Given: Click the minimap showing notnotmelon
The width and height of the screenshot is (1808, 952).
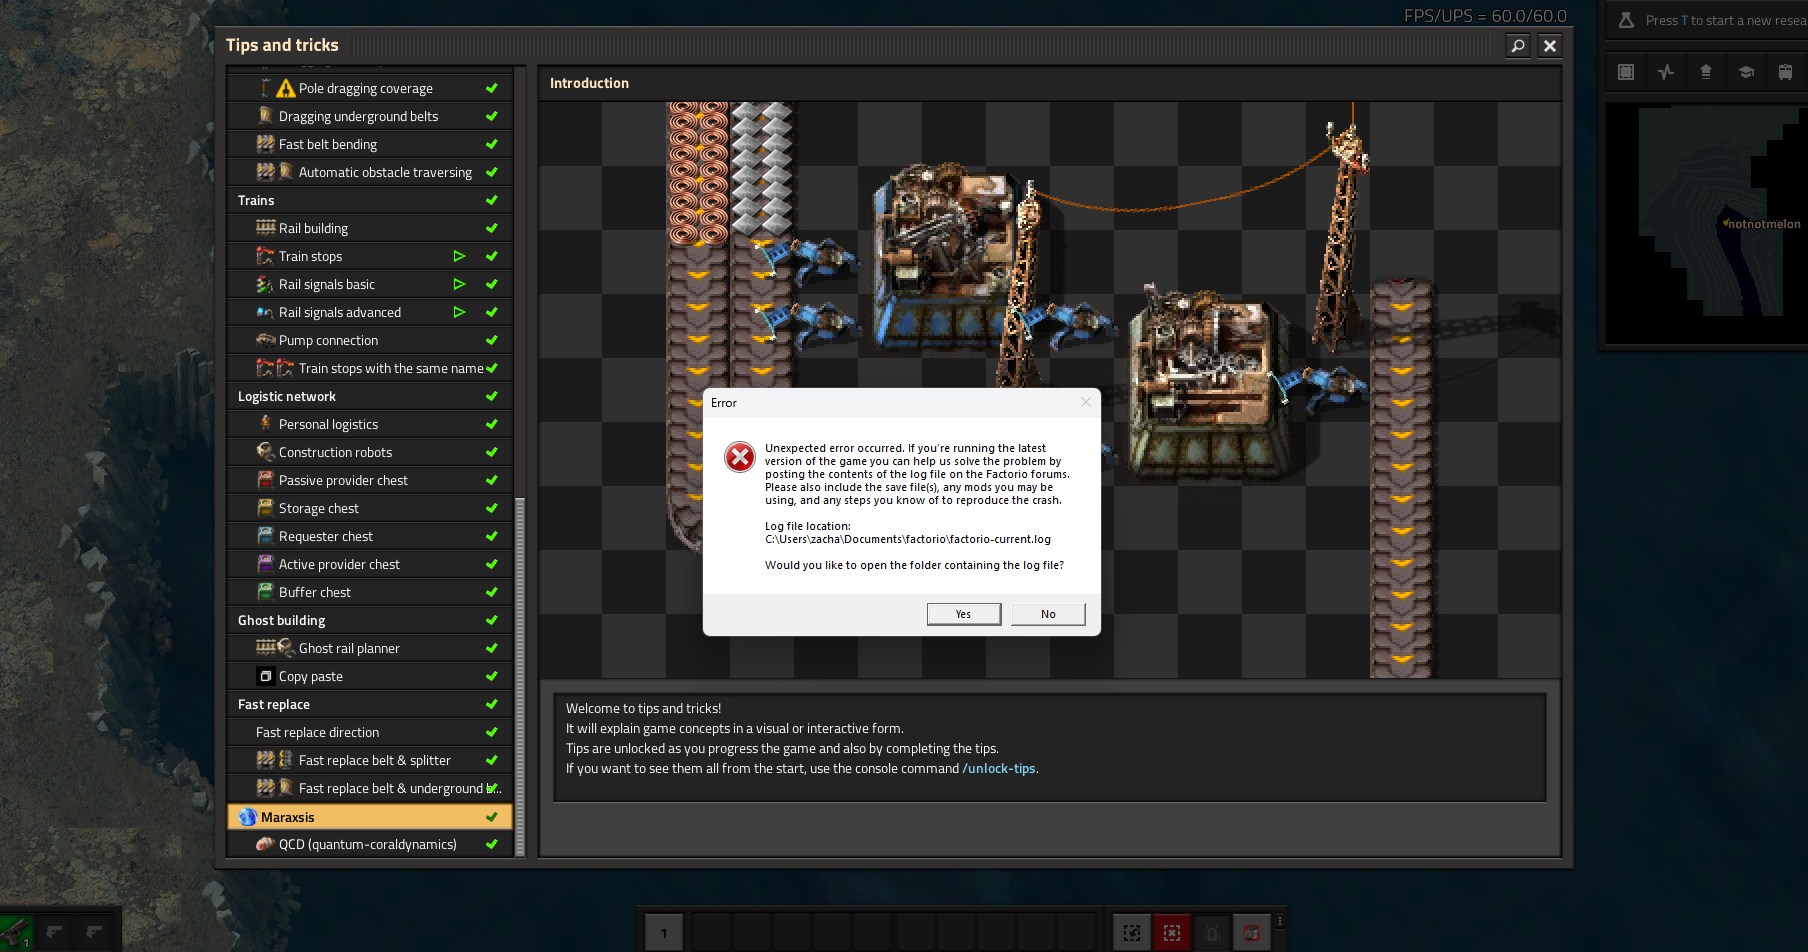Looking at the screenshot, I should (x=1706, y=224).
